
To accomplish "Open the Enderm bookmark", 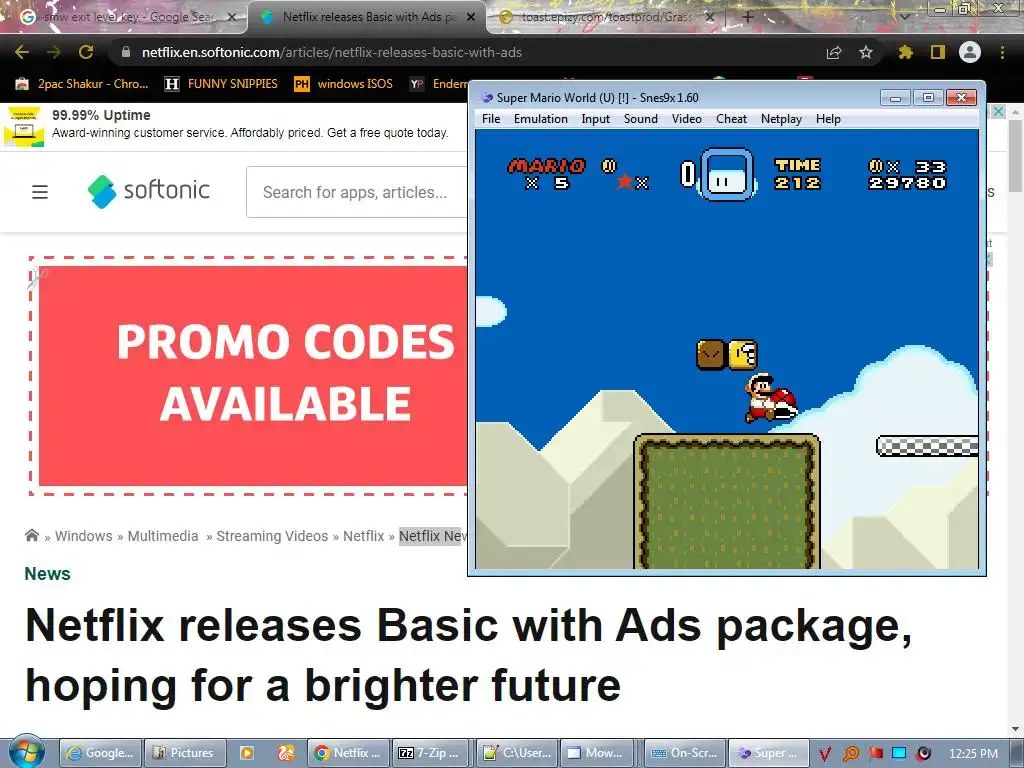I will tap(438, 84).
